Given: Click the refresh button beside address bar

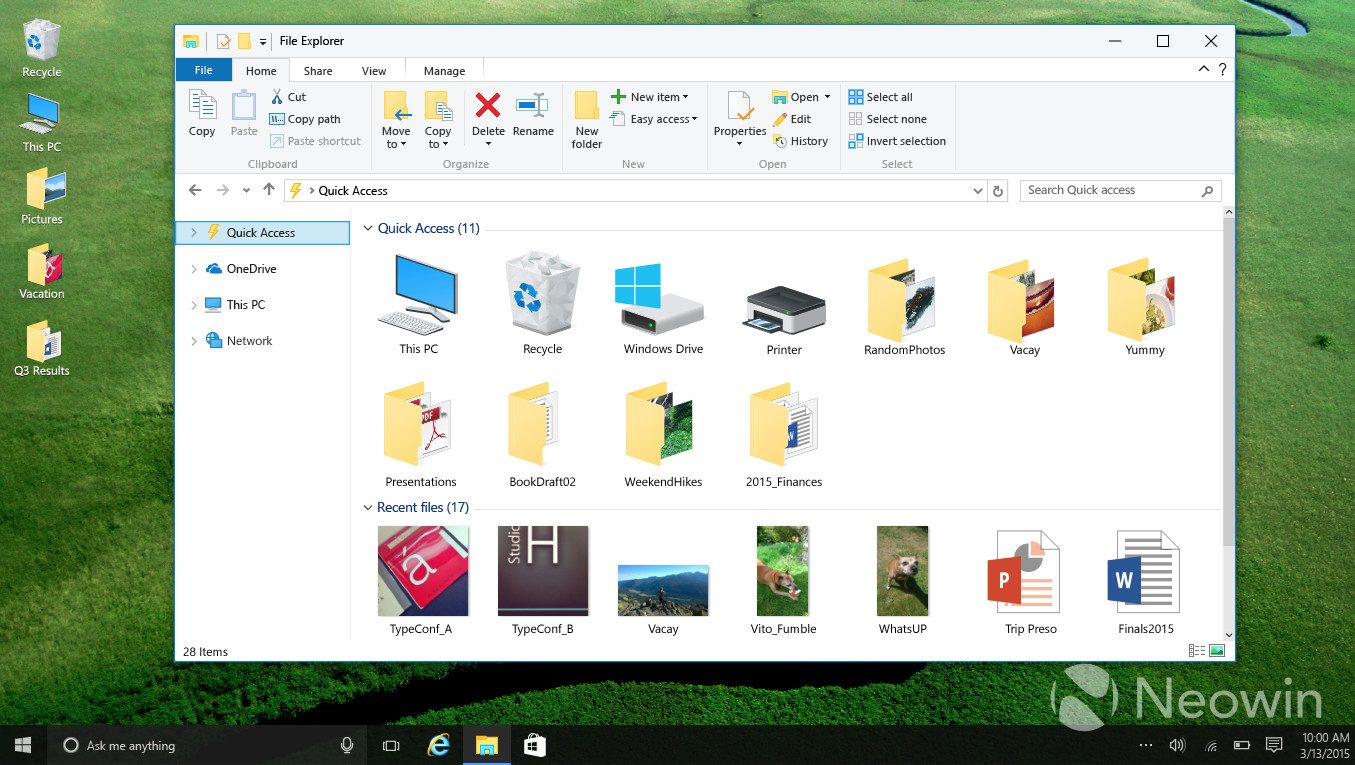Looking at the screenshot, I should (997, 191).
